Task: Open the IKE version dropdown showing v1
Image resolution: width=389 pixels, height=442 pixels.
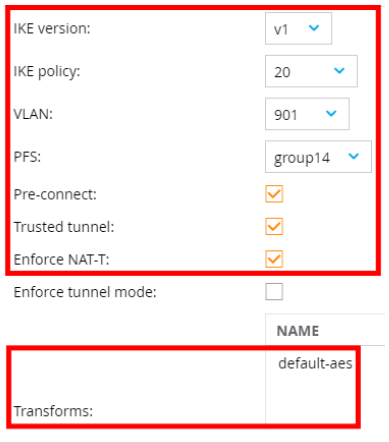Action: (298, 29)
